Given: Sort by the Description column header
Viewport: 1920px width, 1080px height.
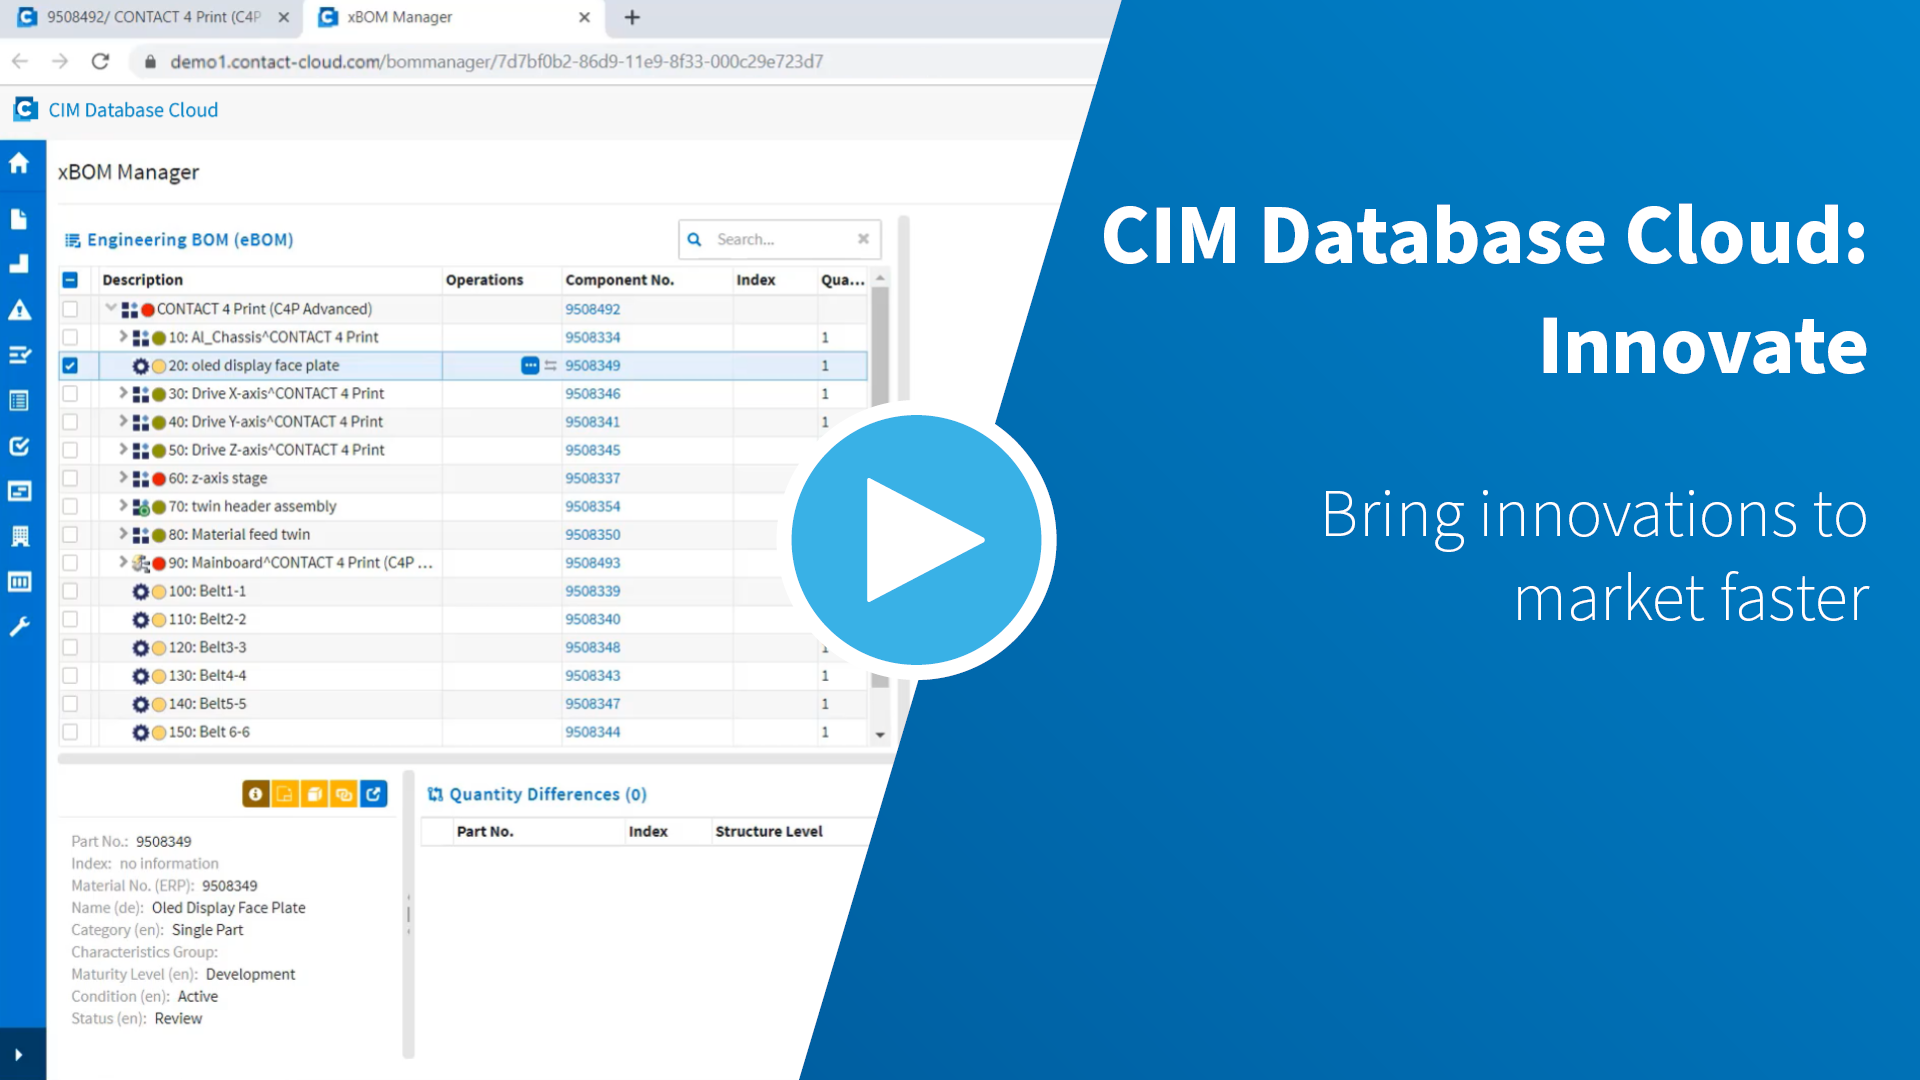Looking at the screenshot, I should (142, 280).
